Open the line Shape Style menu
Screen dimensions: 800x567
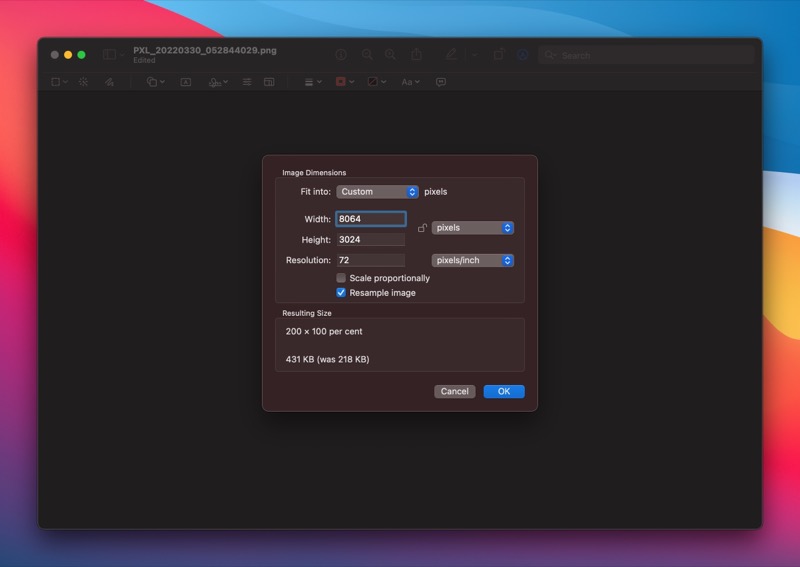coord(313,82)
